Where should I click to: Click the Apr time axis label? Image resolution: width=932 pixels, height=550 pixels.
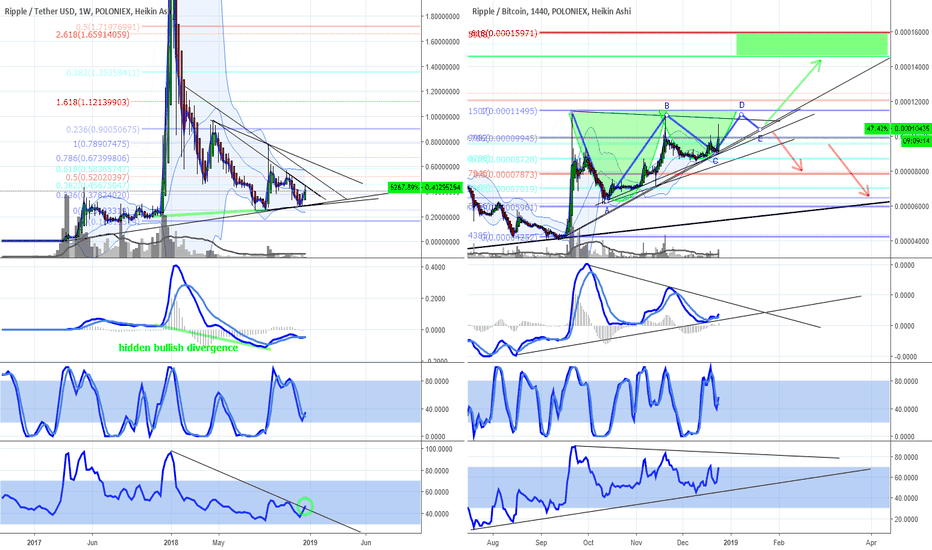pos(871,542)
